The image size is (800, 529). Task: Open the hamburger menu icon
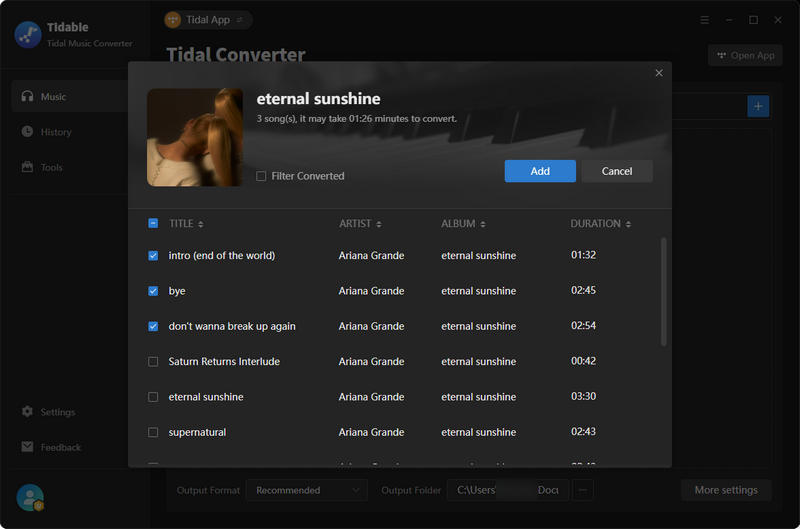coord(705,20)
